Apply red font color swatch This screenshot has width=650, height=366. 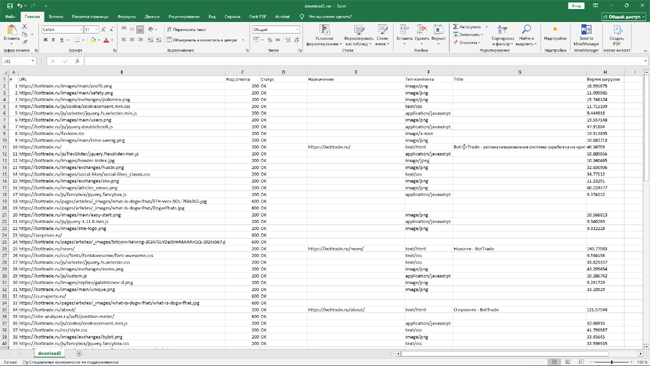(x=106, y=40)
